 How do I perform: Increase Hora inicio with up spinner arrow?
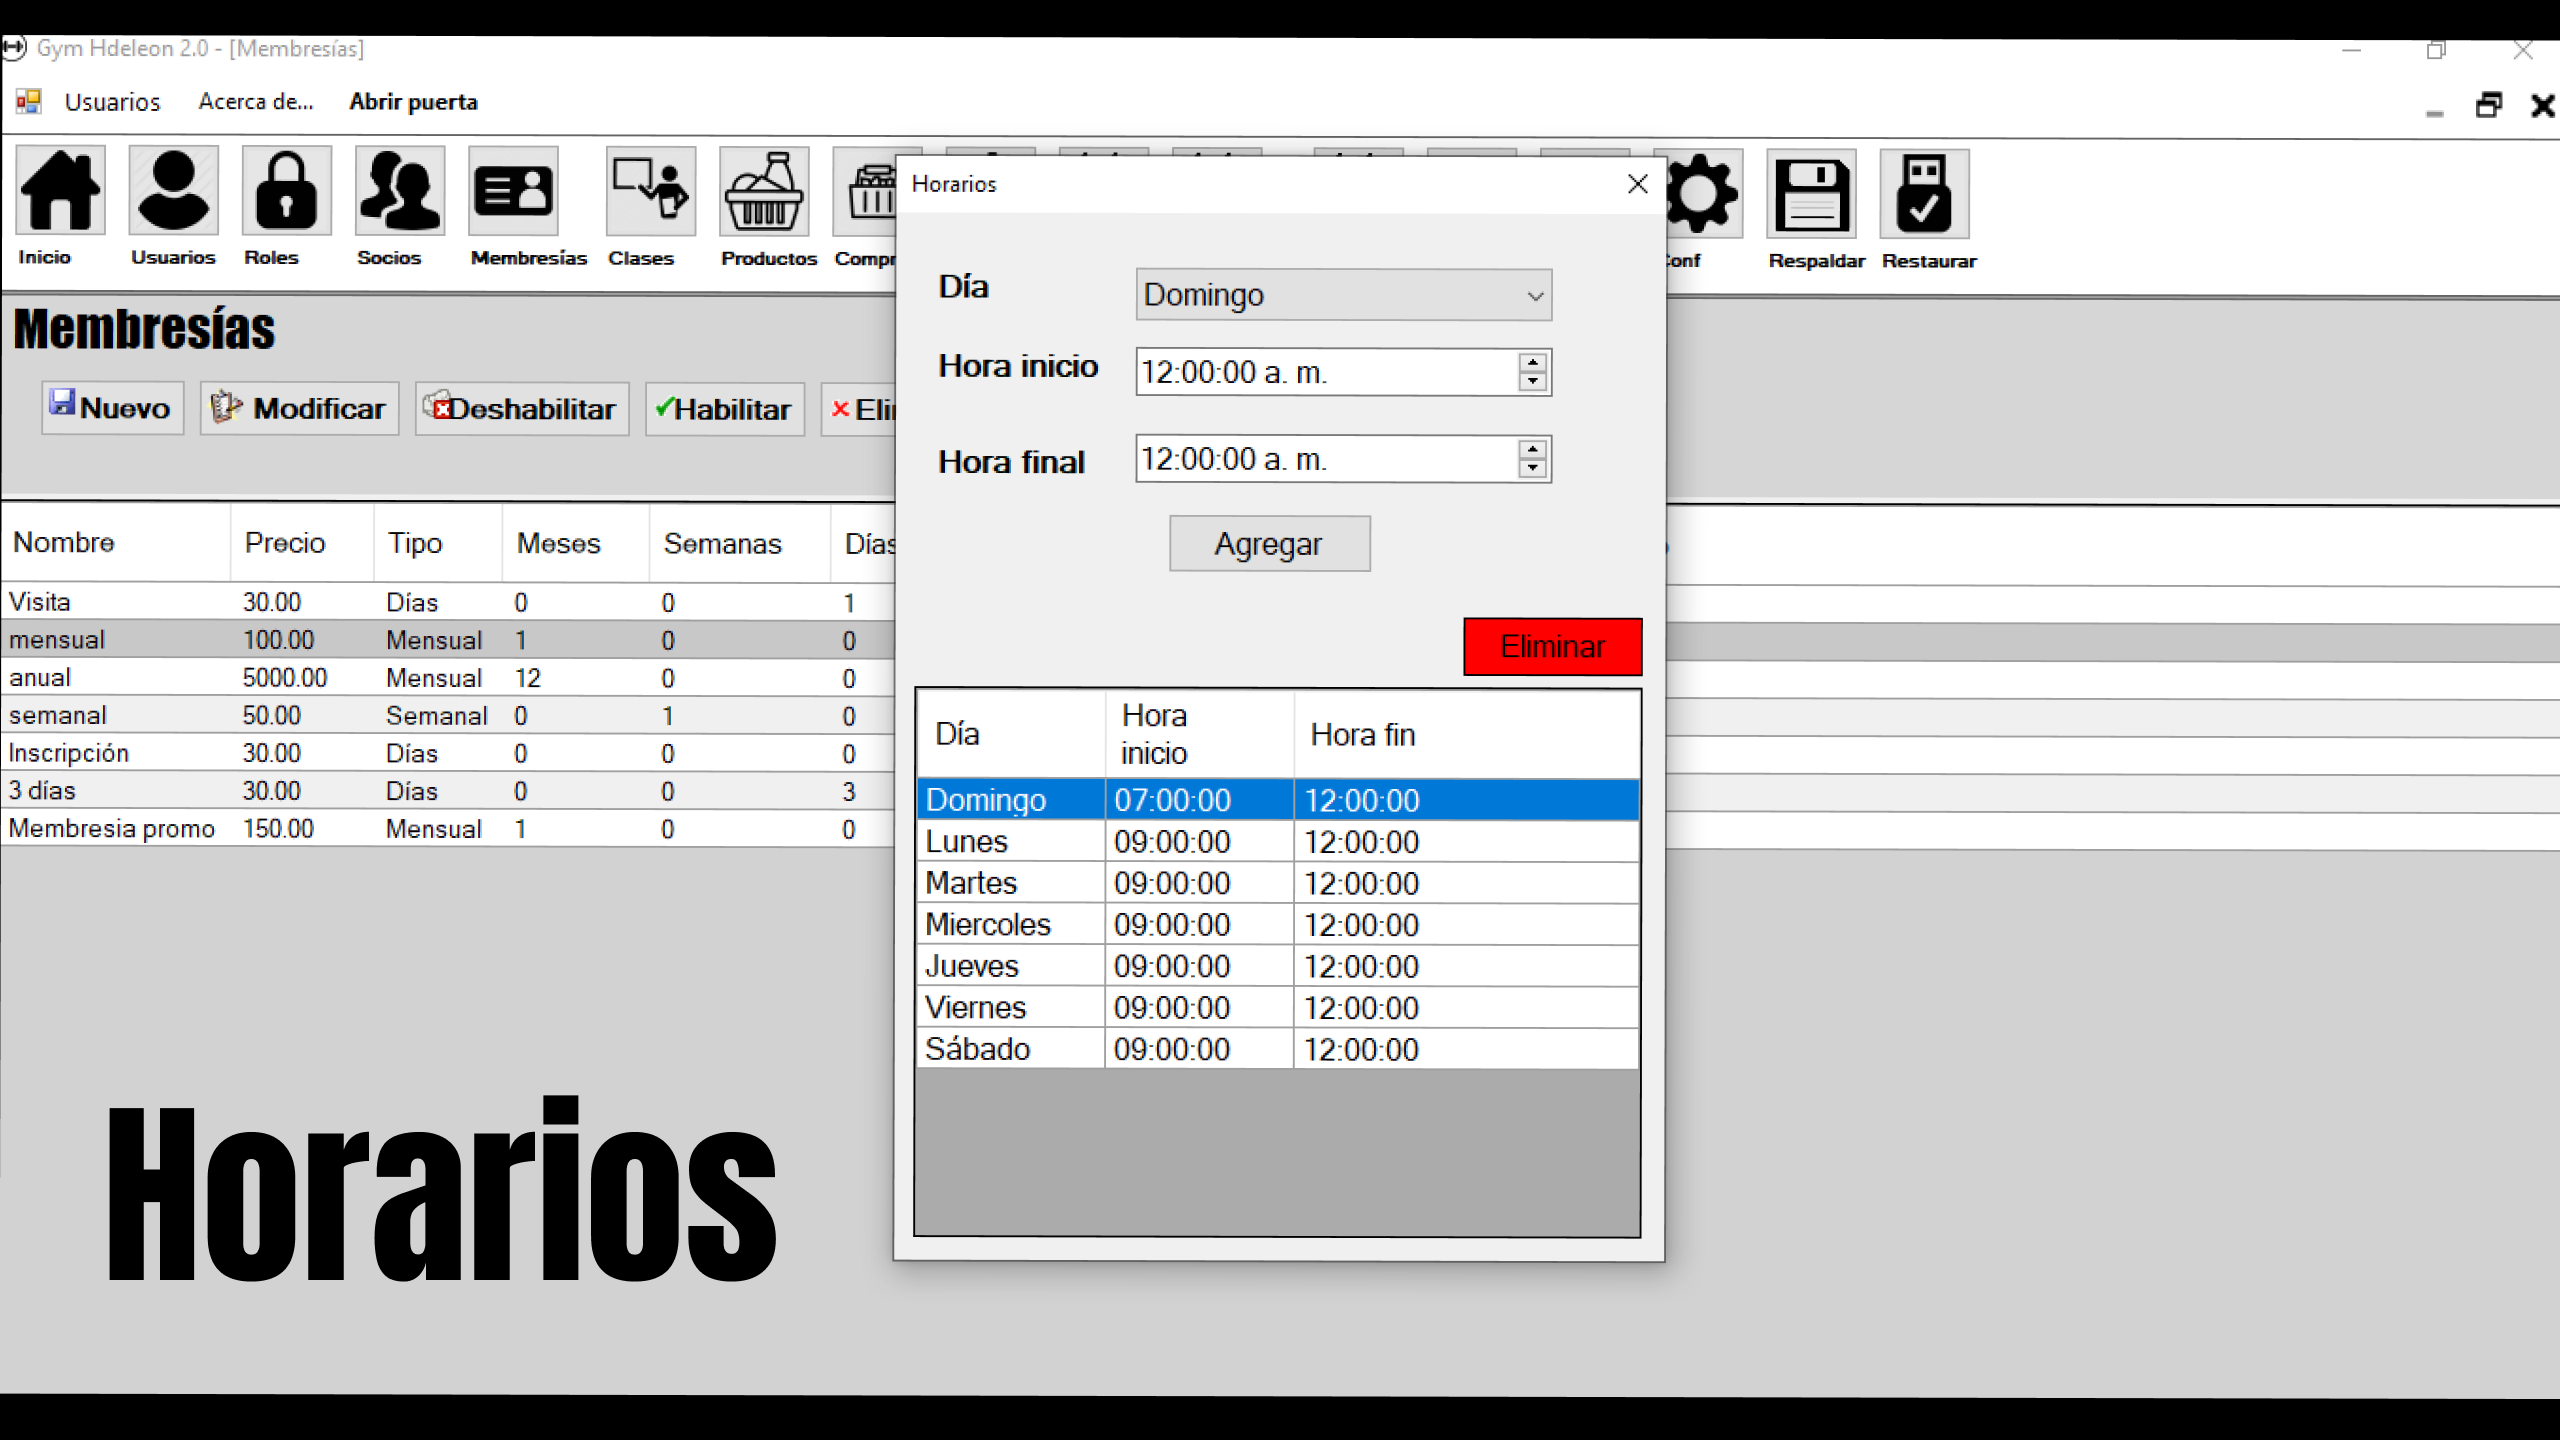click(1533, 363)
